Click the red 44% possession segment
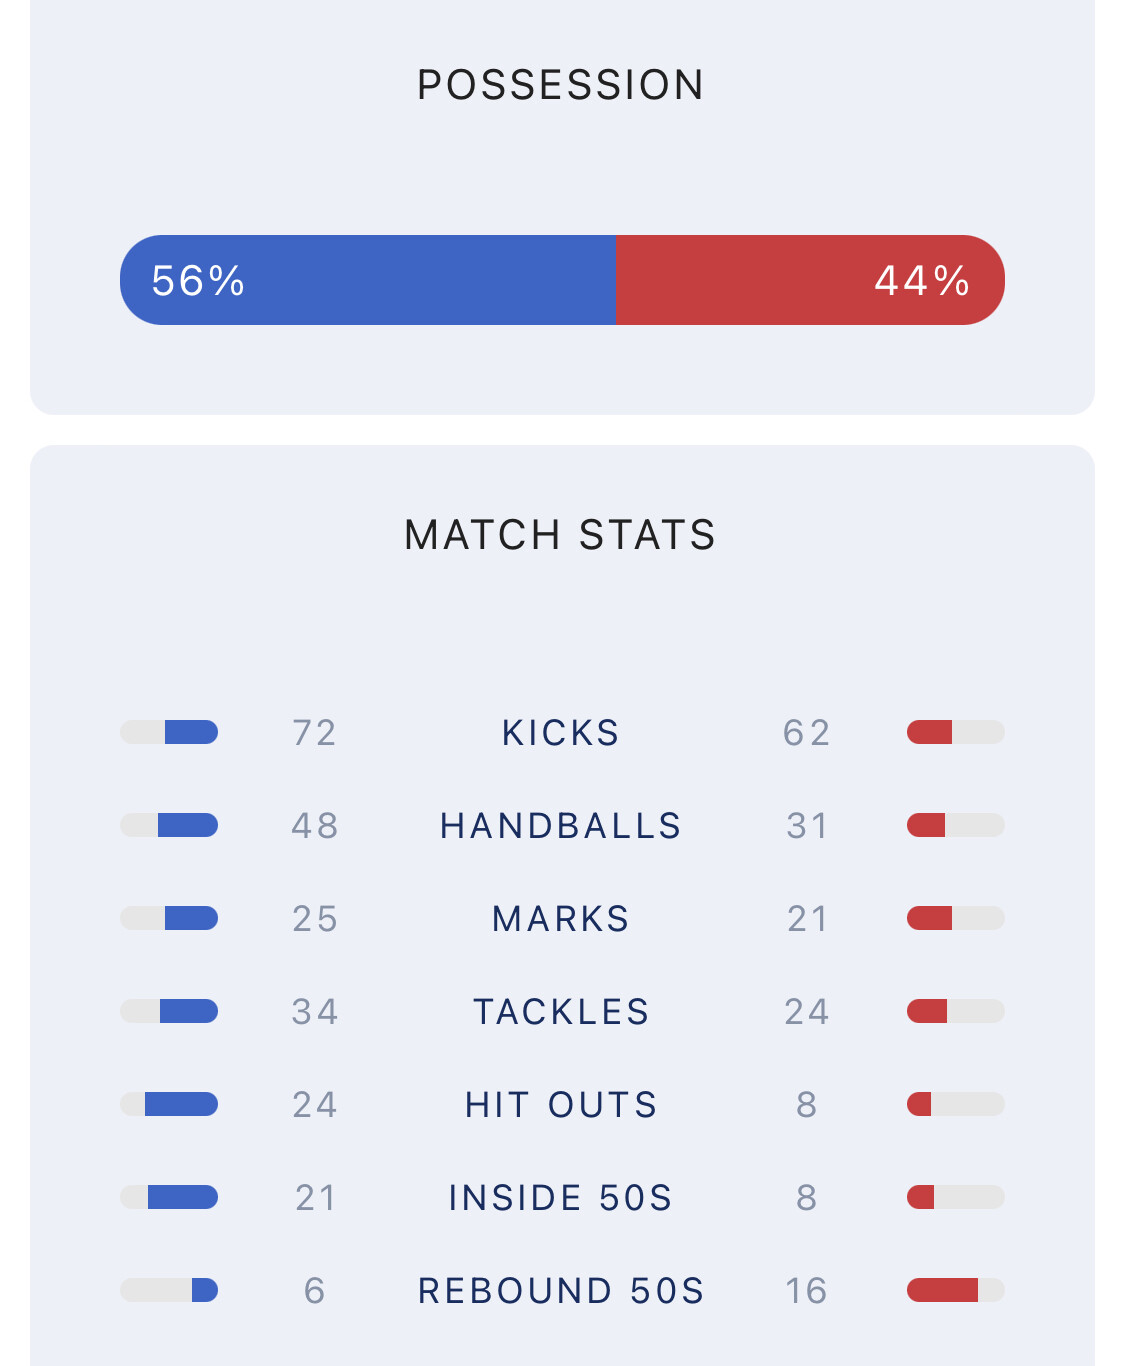Screen dimensions: 1125x1366 (810, 280)
